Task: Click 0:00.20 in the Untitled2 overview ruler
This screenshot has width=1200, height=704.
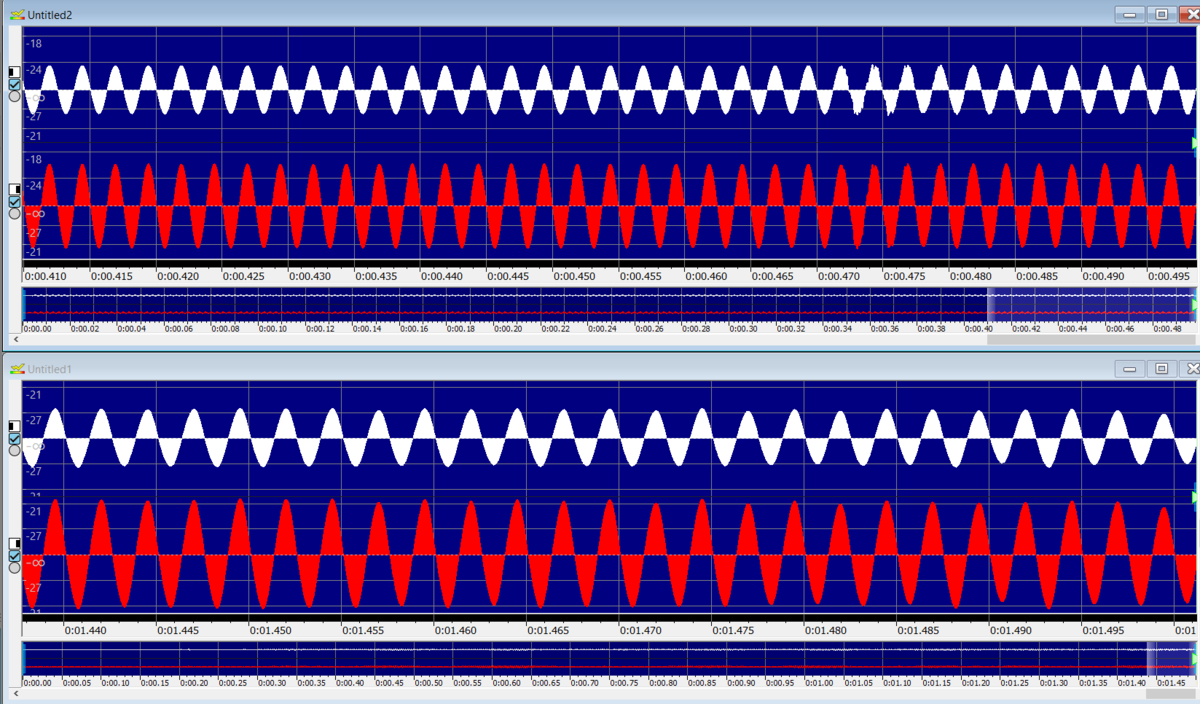Action: click(508, 328)
